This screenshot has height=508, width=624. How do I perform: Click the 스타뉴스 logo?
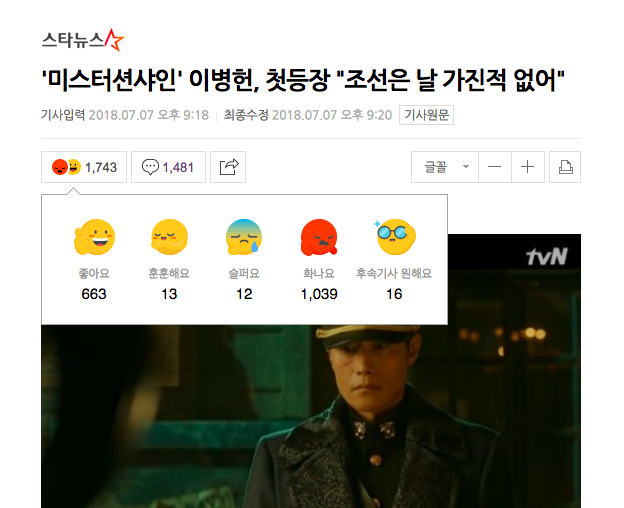(x=83, y=40)
